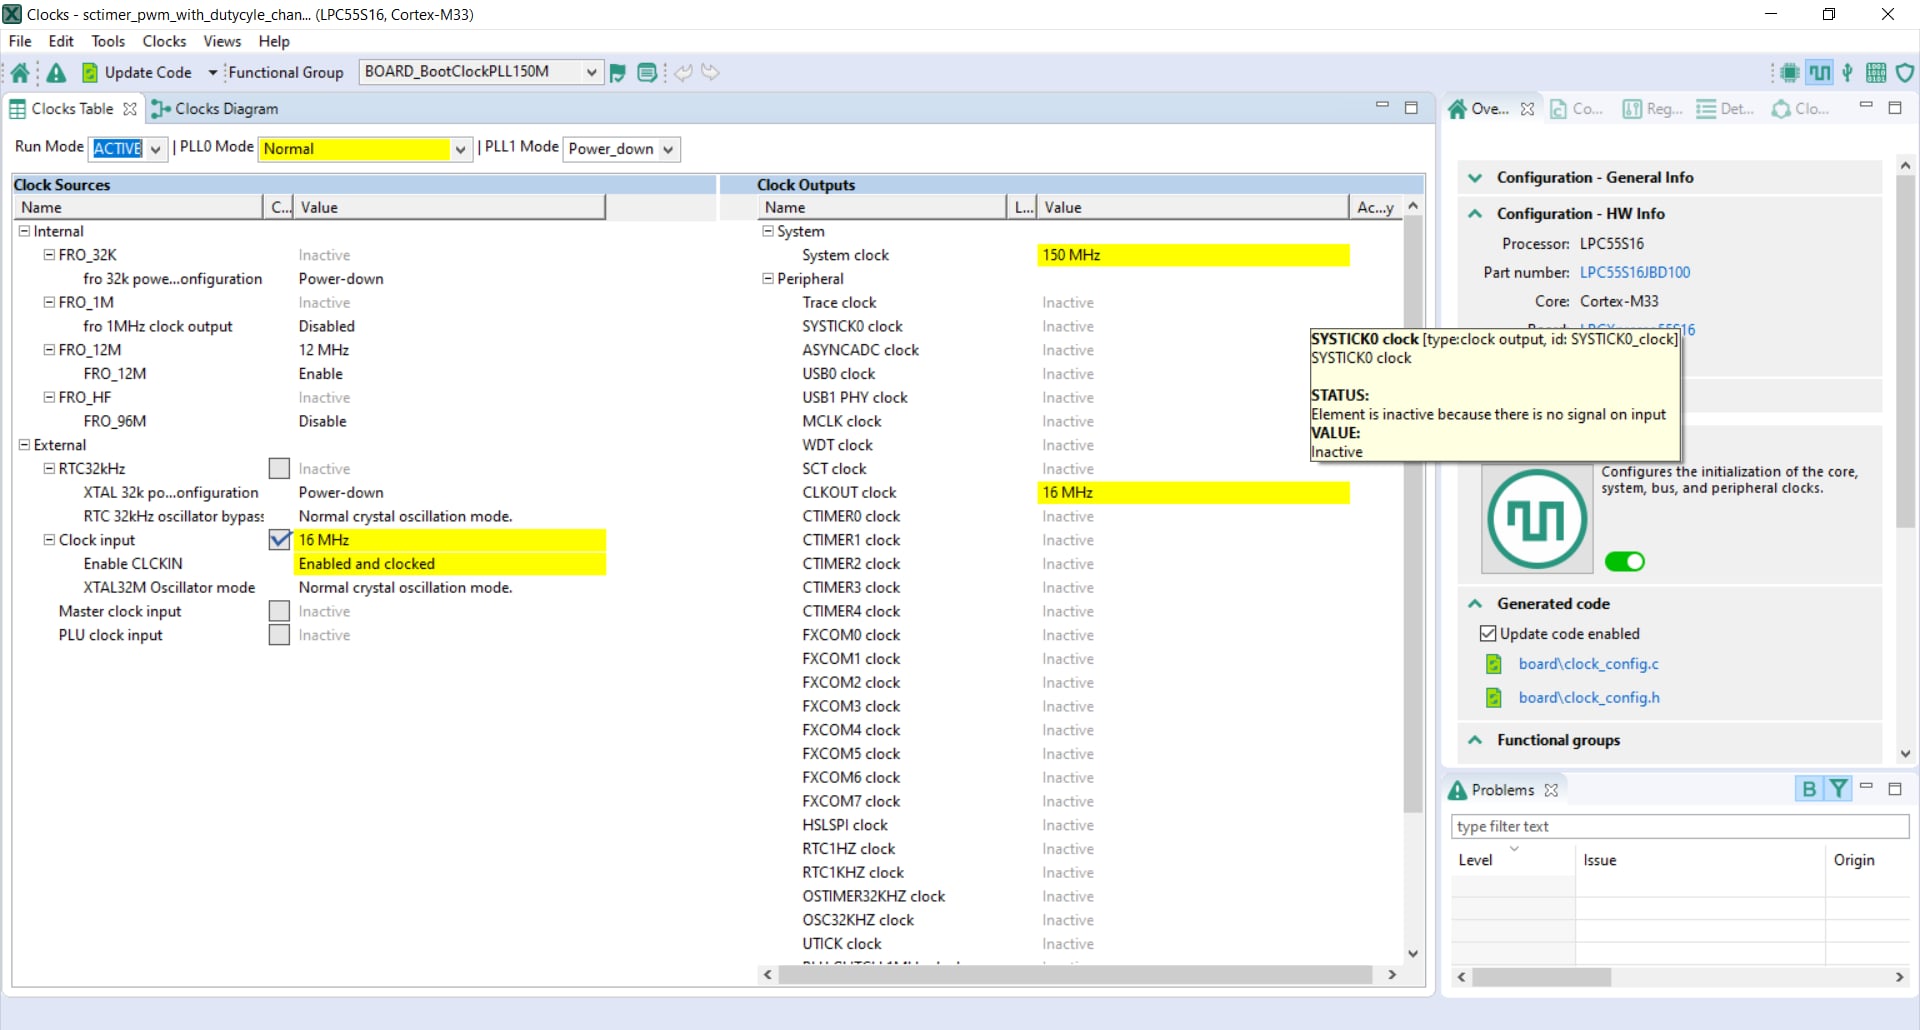Close the Problems view tab

point(1551,790)
